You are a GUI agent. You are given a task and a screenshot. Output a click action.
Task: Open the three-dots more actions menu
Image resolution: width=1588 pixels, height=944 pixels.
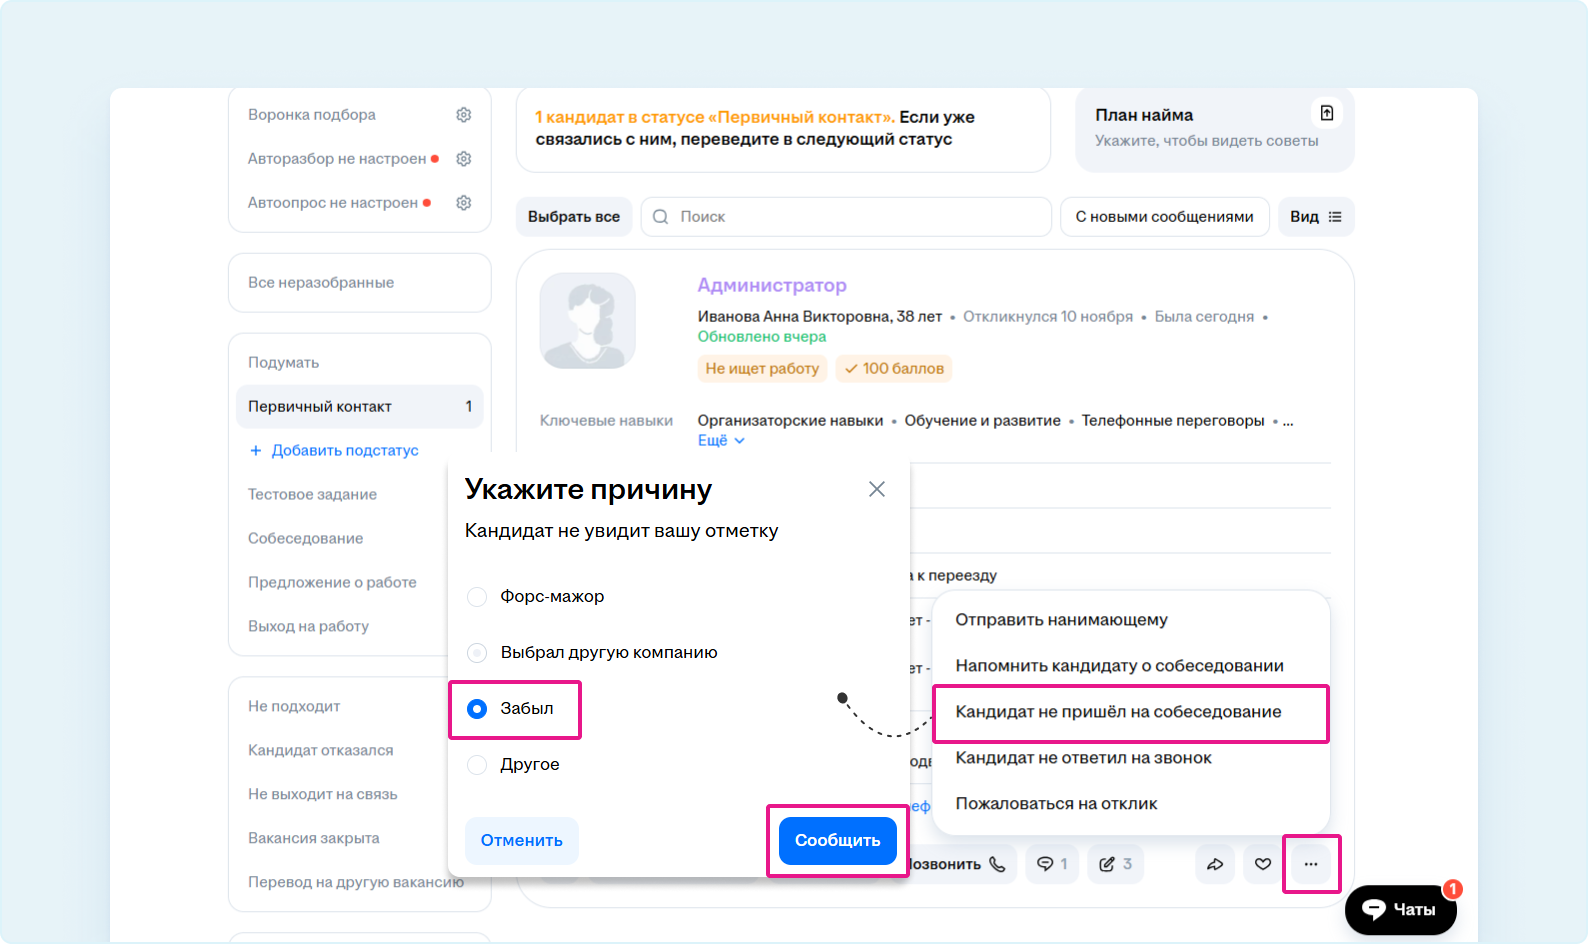pyautogui.click(x=1310, y=864)
